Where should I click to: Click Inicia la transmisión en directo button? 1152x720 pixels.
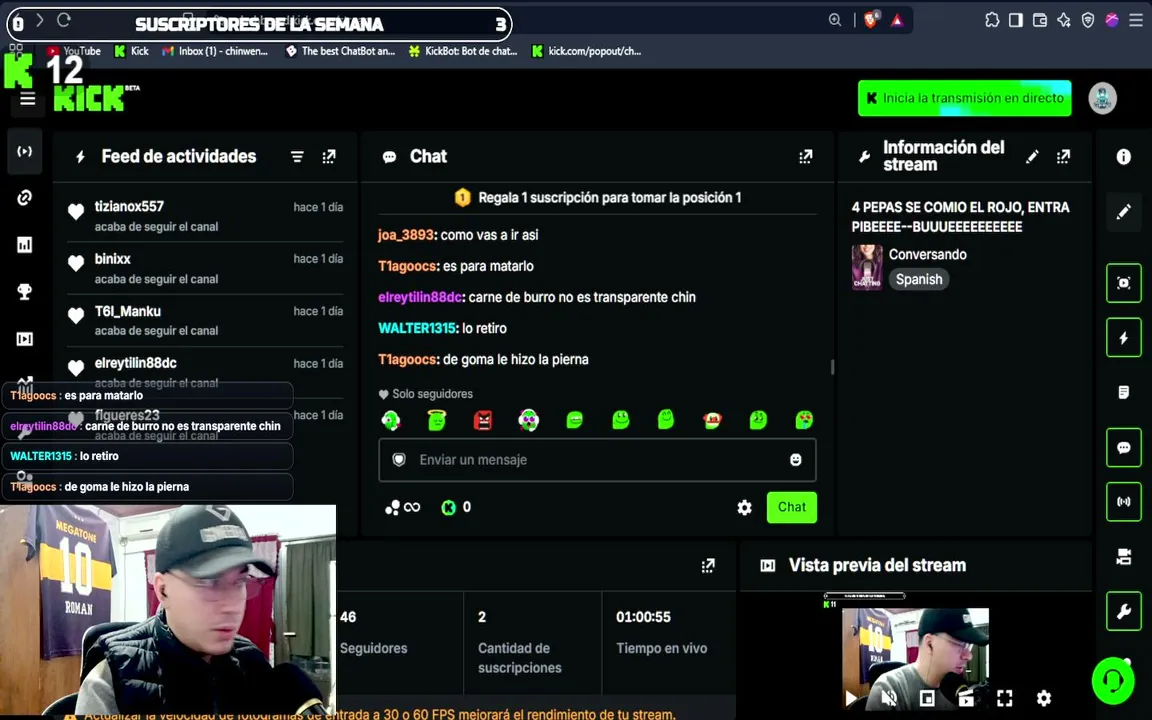pyautogui.click(x=964, y=98)
